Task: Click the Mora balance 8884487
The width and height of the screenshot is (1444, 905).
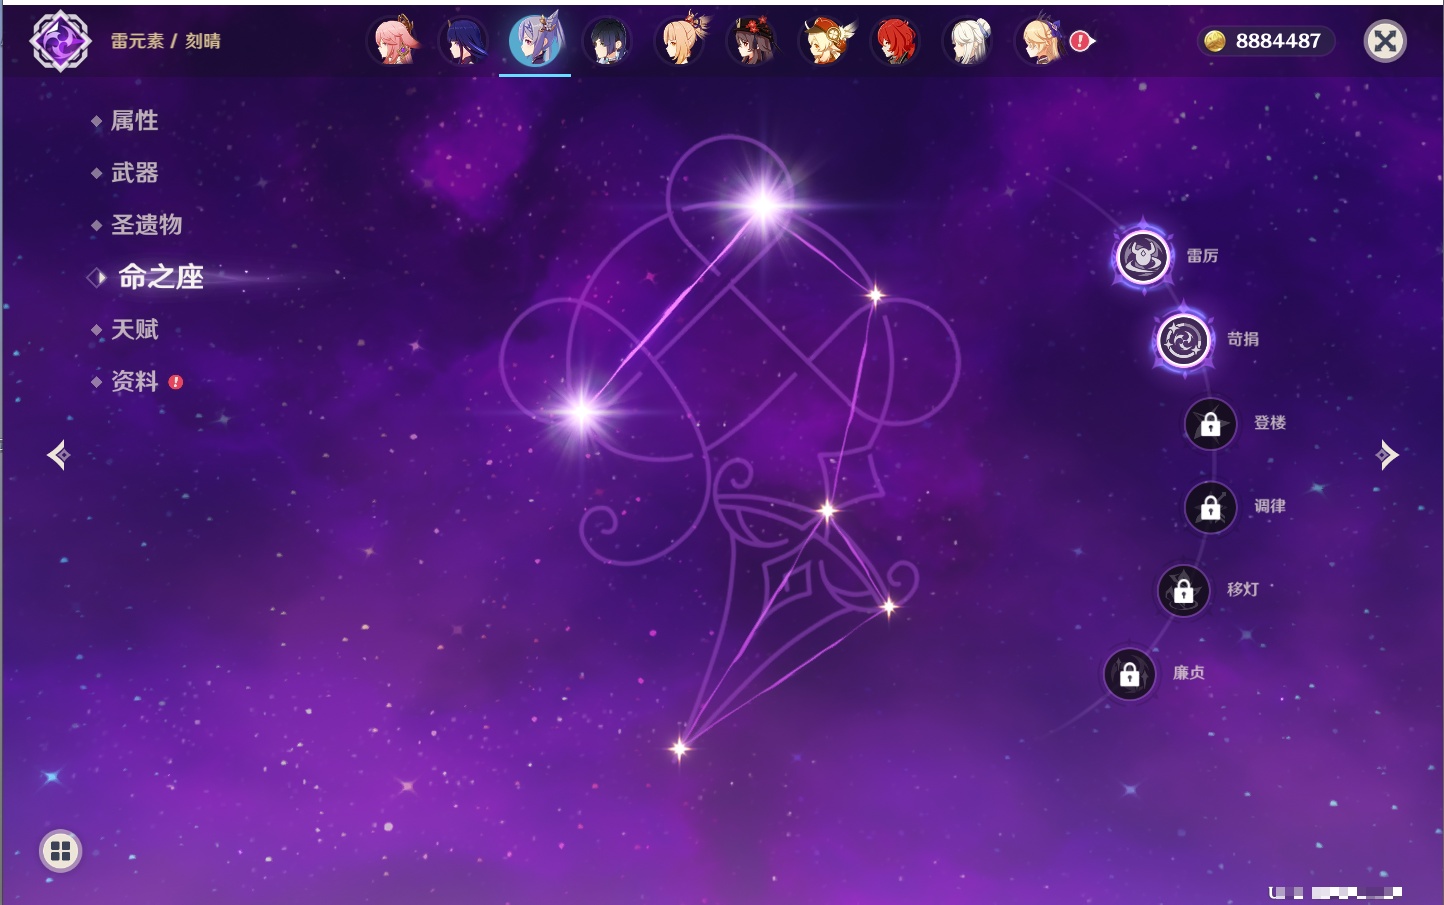Action: pos(1278,41)
